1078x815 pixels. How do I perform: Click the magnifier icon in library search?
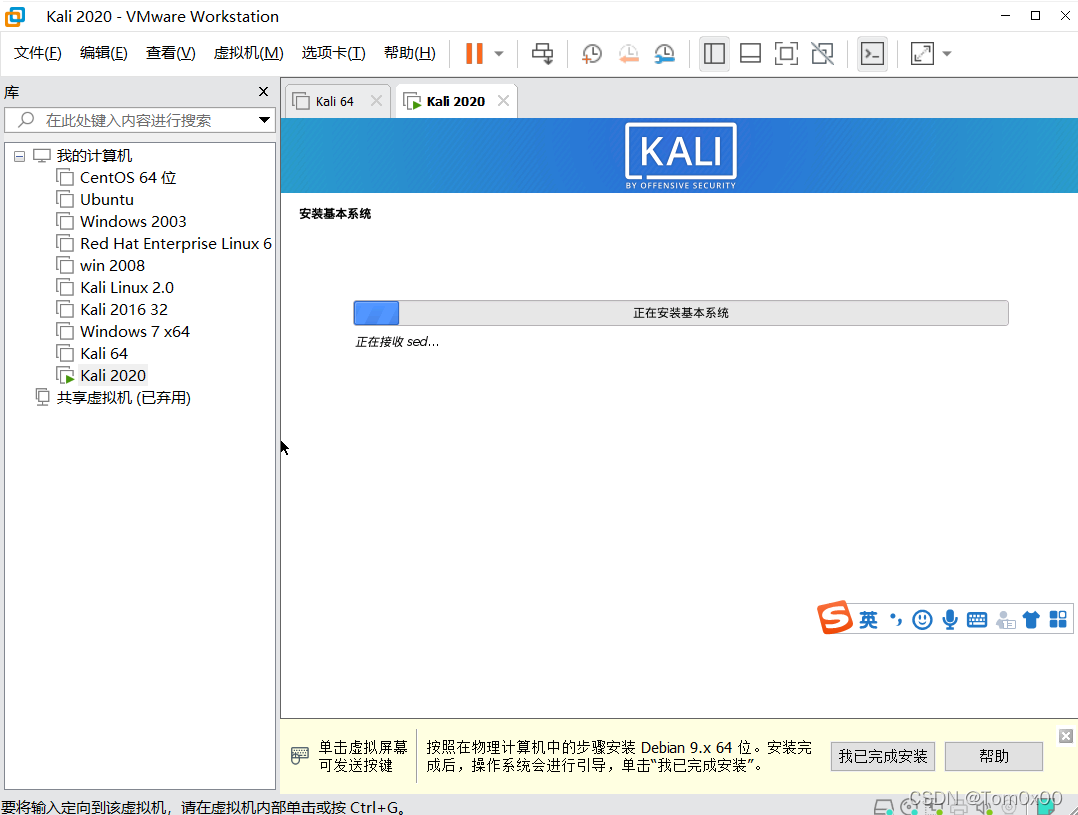[25, 120]
